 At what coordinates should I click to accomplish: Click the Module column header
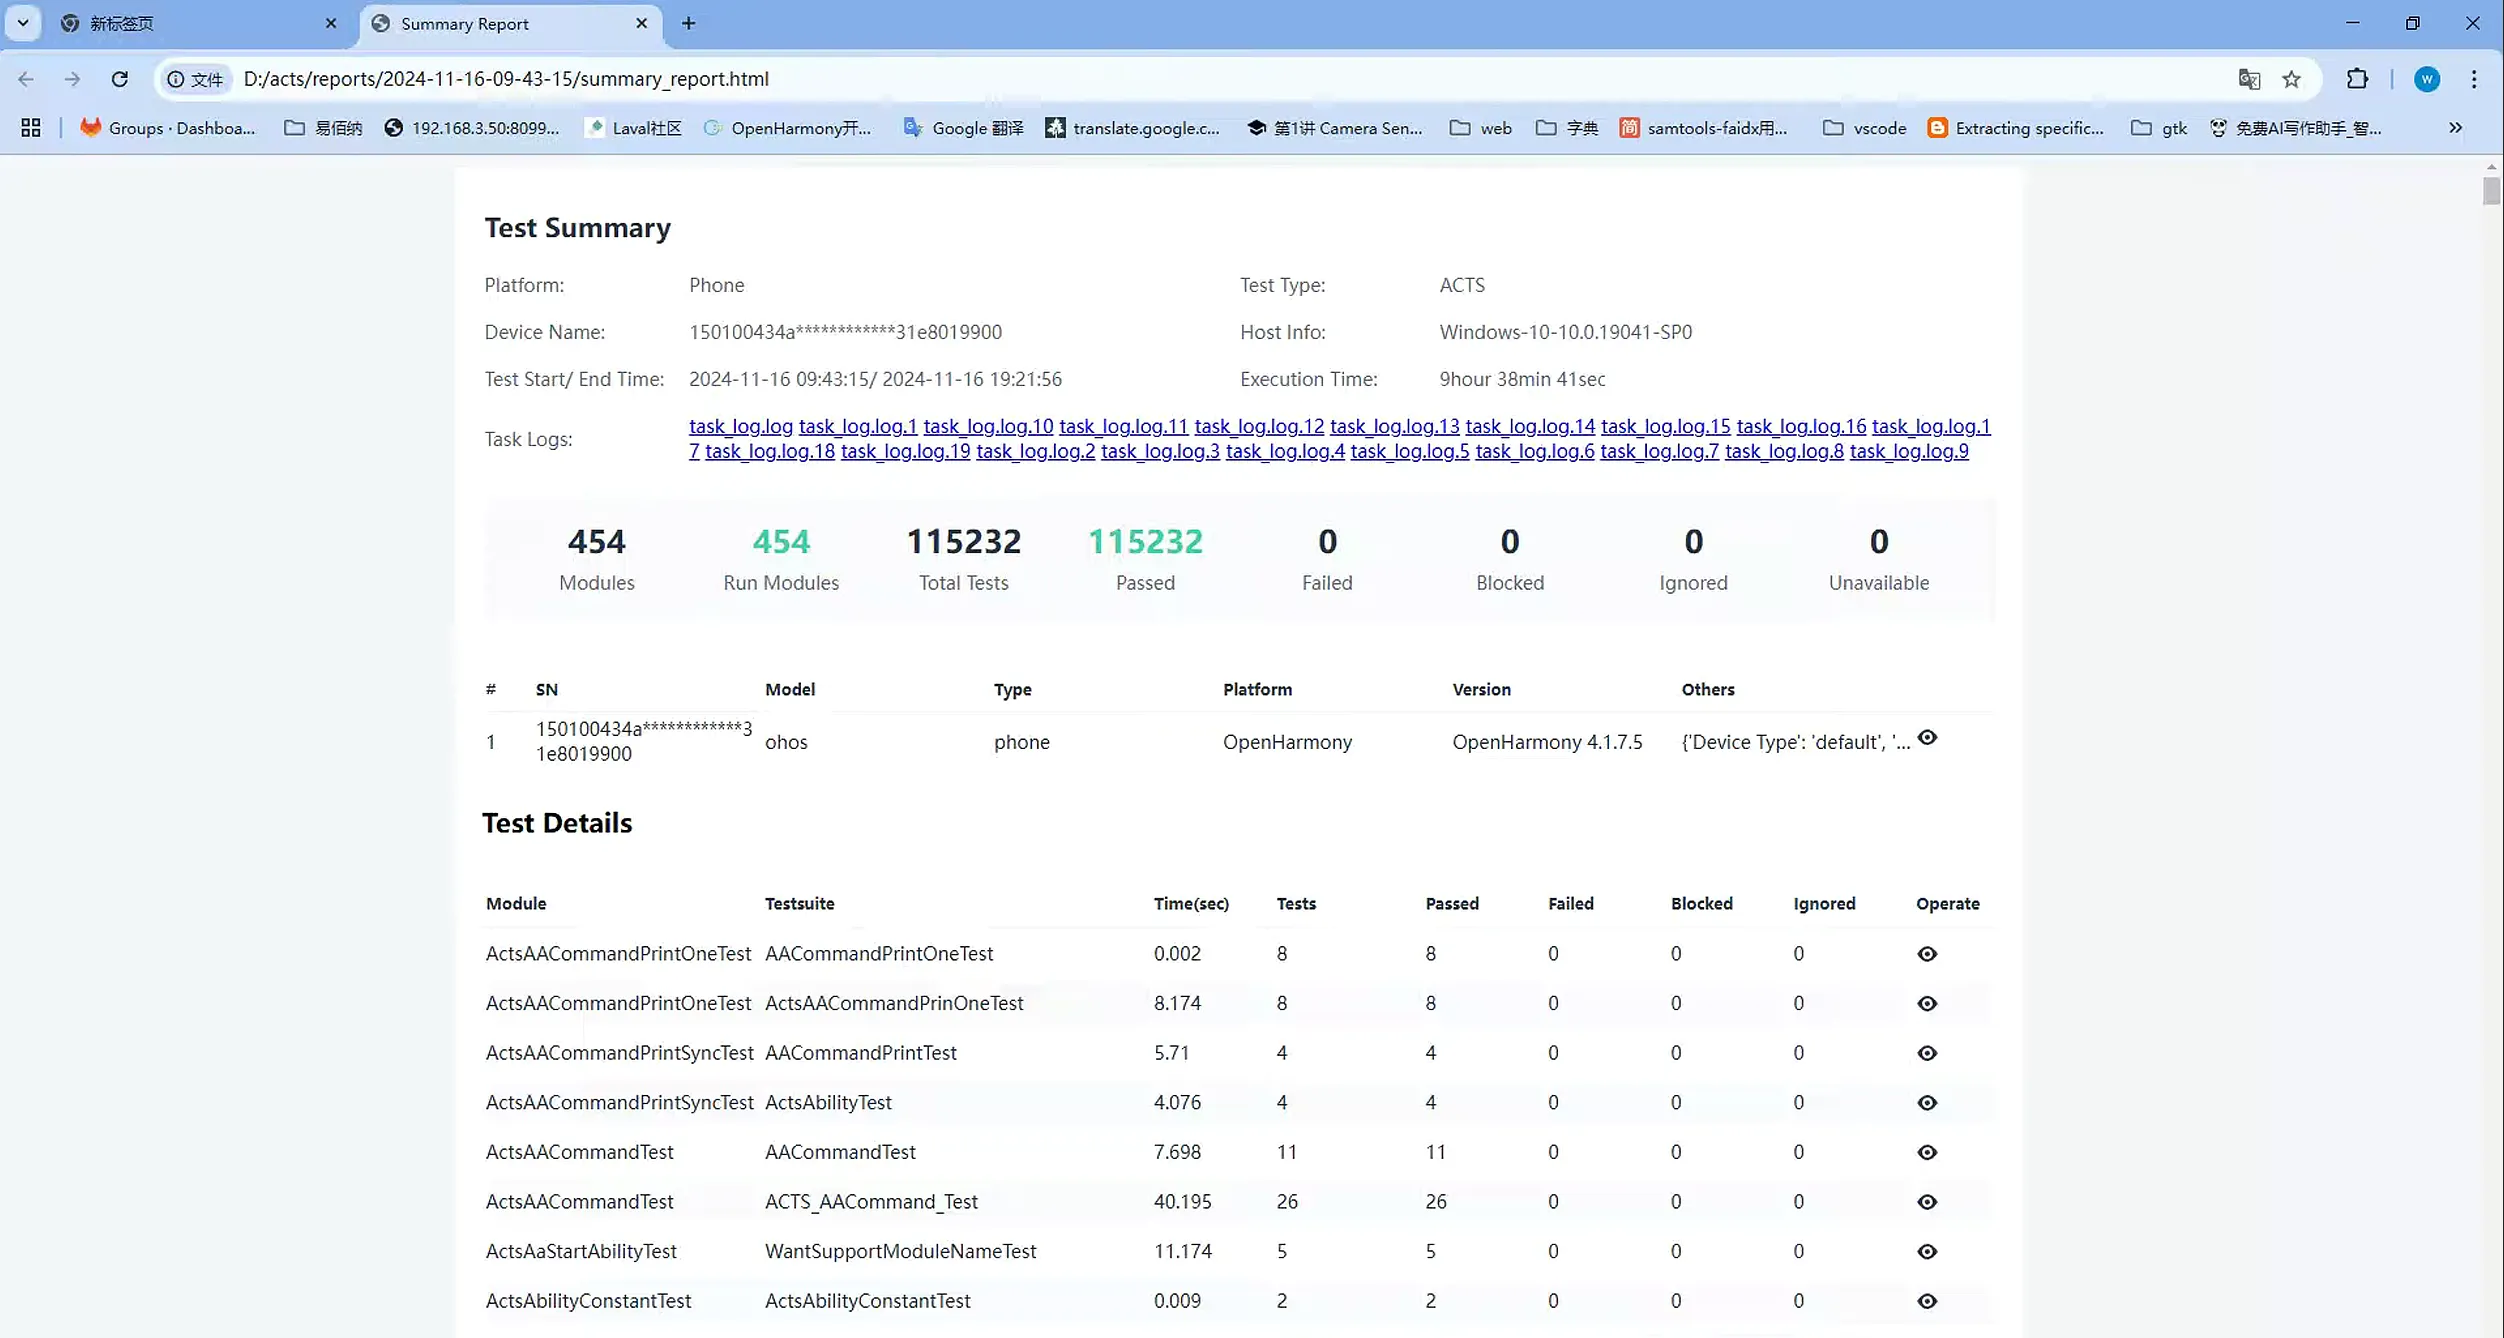click(516, 903)
